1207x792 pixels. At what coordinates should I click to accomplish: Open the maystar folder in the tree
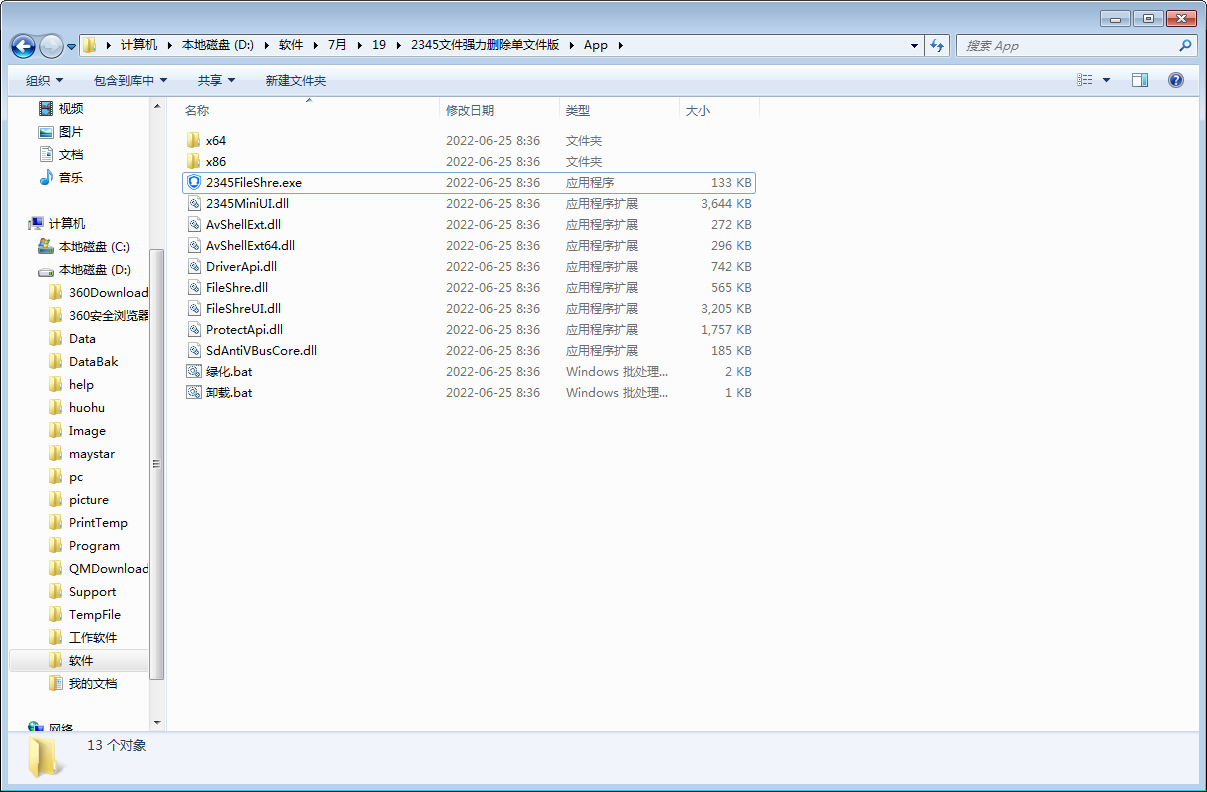point(91,453)
